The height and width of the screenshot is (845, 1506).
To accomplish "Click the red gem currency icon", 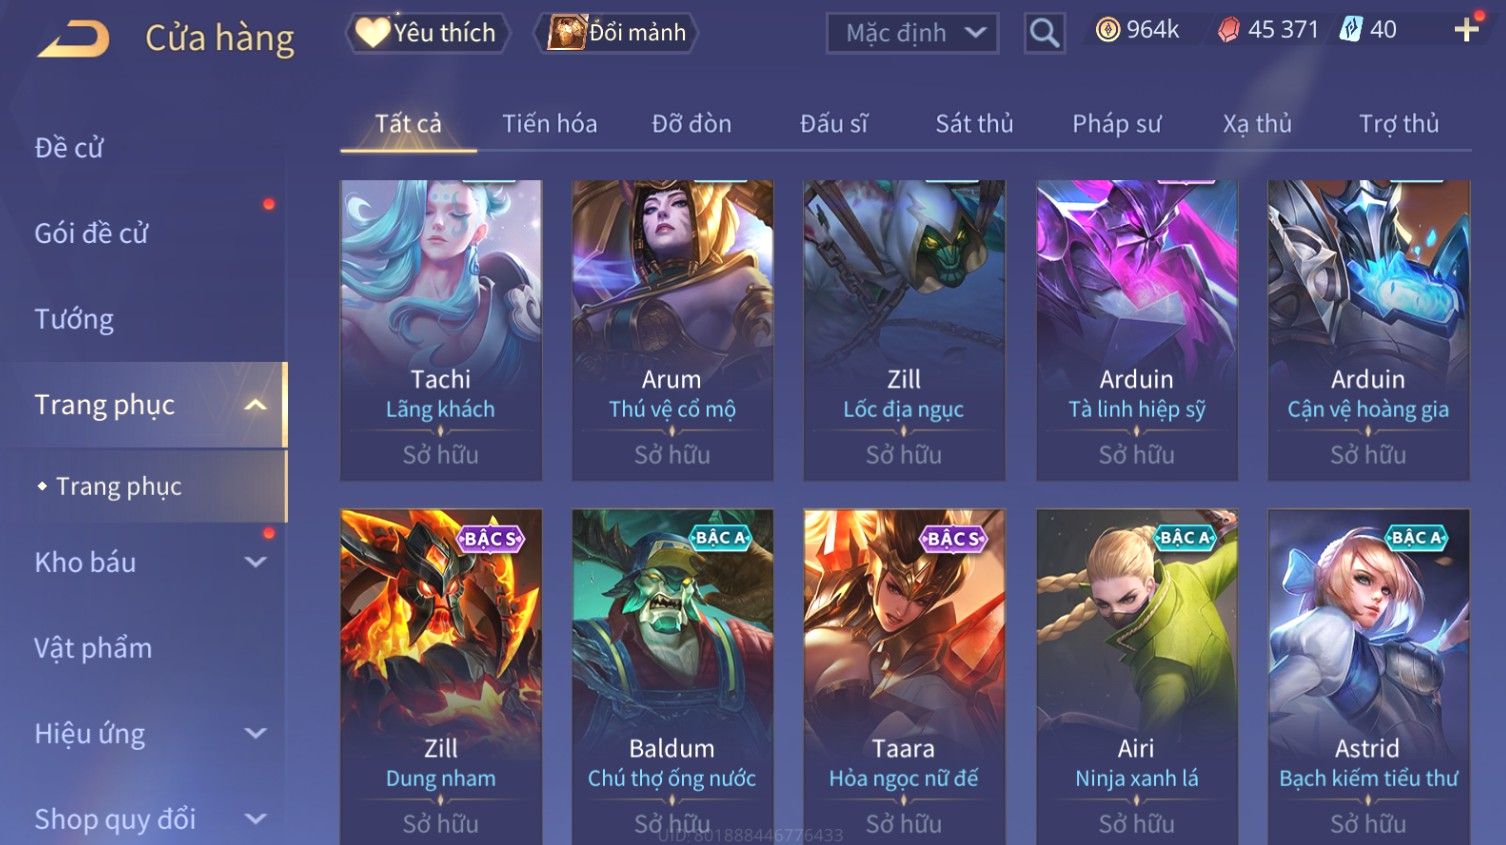I will pyautogui.click(x=1228, y=30).
